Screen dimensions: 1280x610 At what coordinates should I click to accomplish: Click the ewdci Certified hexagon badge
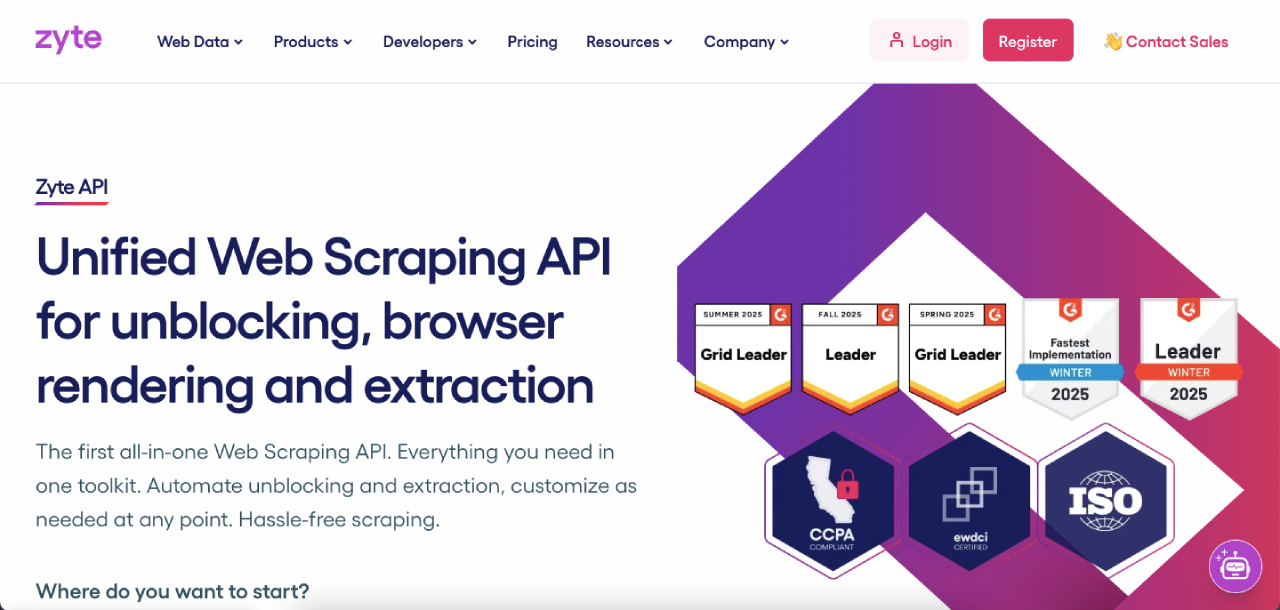coord(969,502)
